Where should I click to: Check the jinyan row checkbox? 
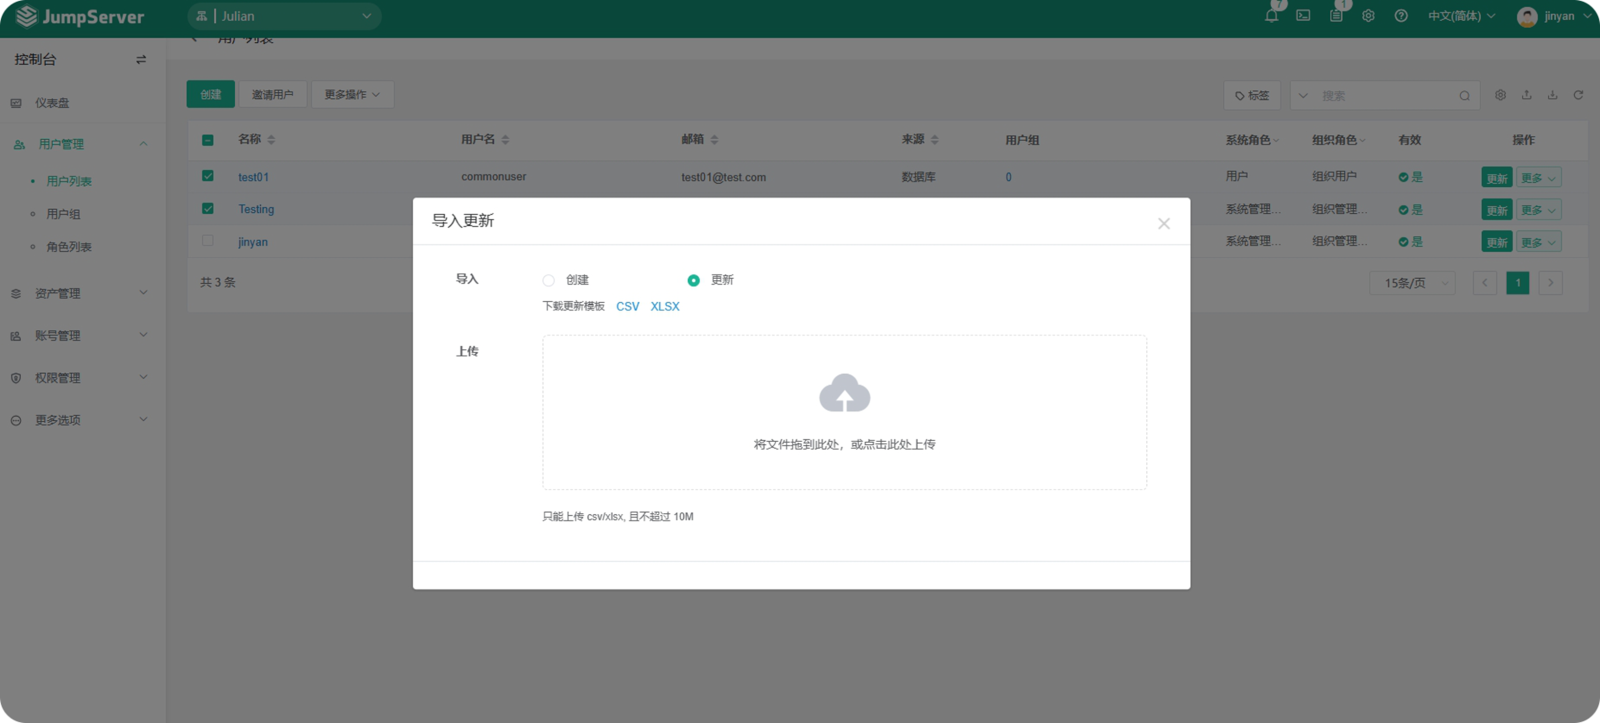tap(208, 241)
